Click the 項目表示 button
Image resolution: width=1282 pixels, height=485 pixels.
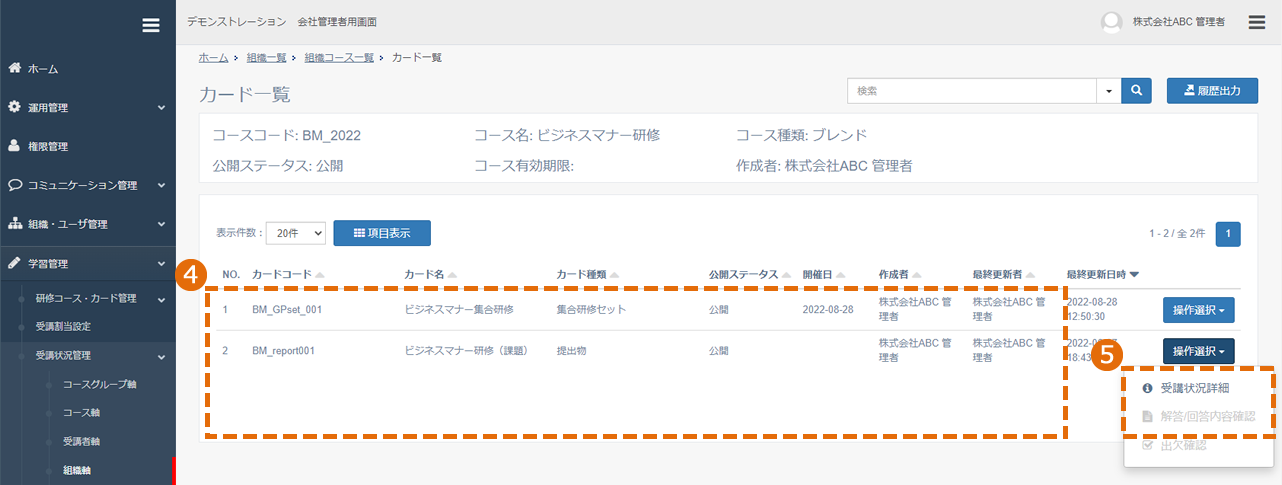[x=382, y=232]
